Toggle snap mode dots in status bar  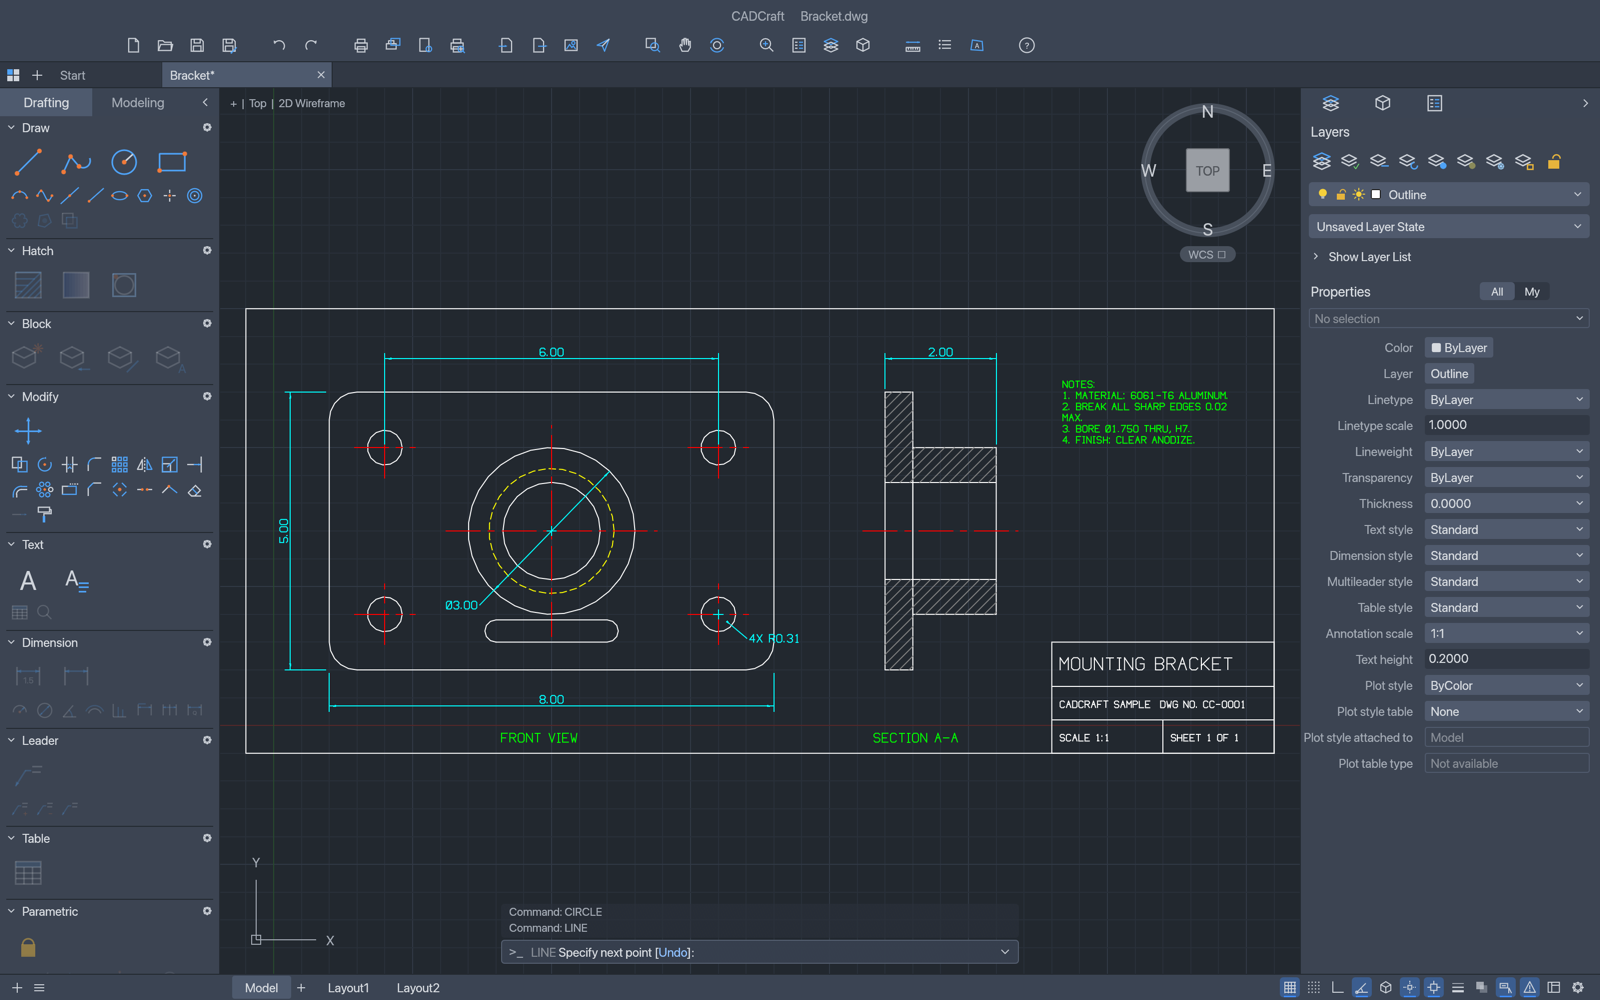pos(1314,988)
